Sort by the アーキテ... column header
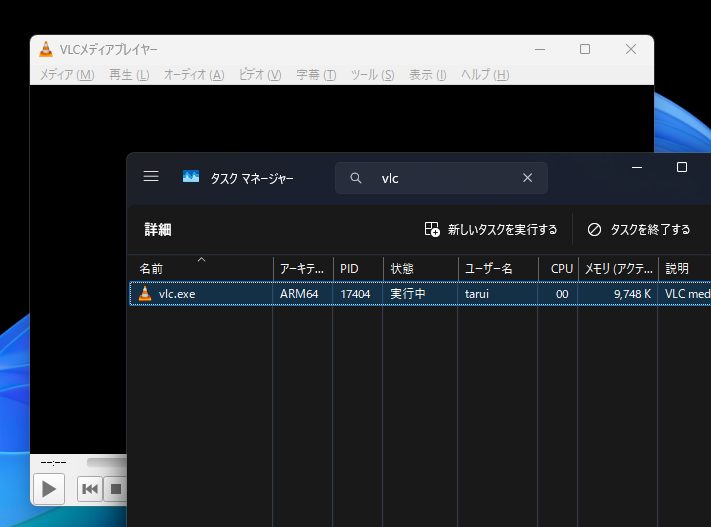This screenshot has height=527, width=711. [303, 268]
